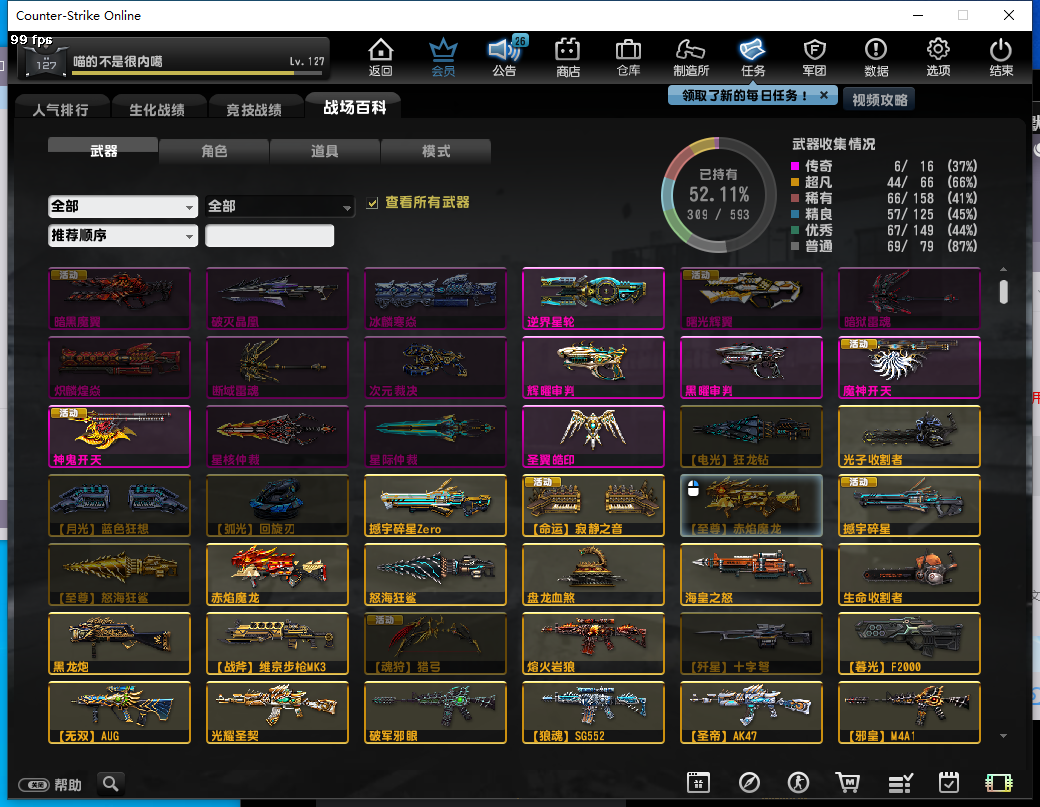Image resolution: width=1040 pixels, height=807 pixels.
Task: Expand the first 全部 category dropdown
Action: click(x=123, y=206)
